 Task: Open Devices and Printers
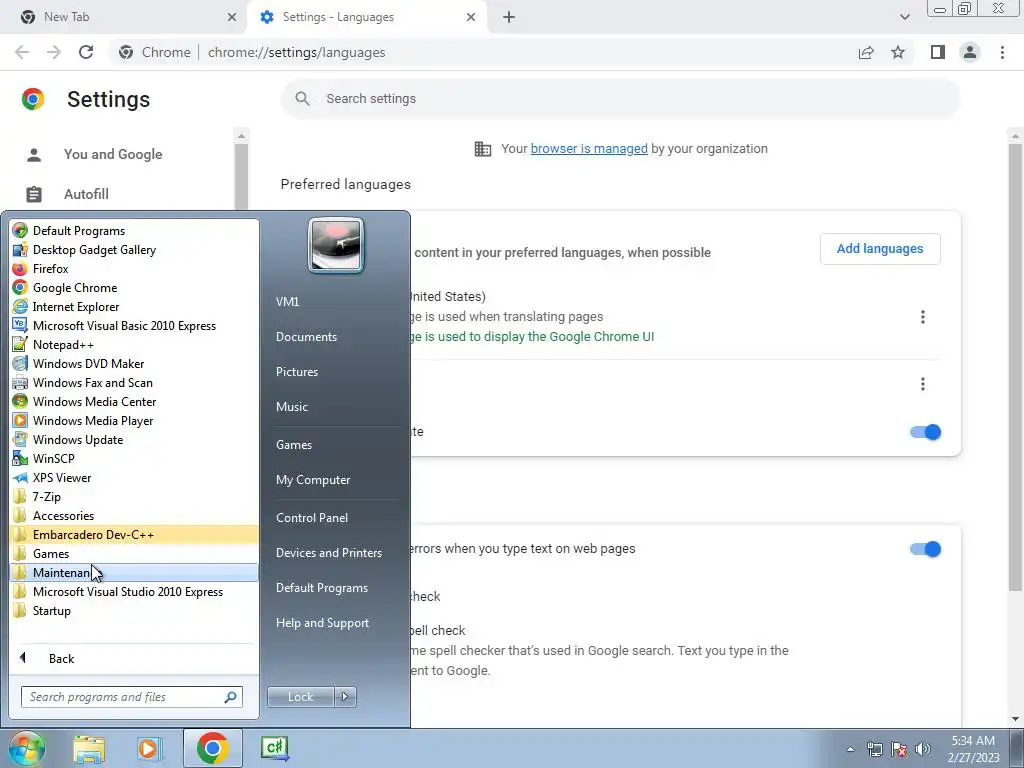point(329,552)
